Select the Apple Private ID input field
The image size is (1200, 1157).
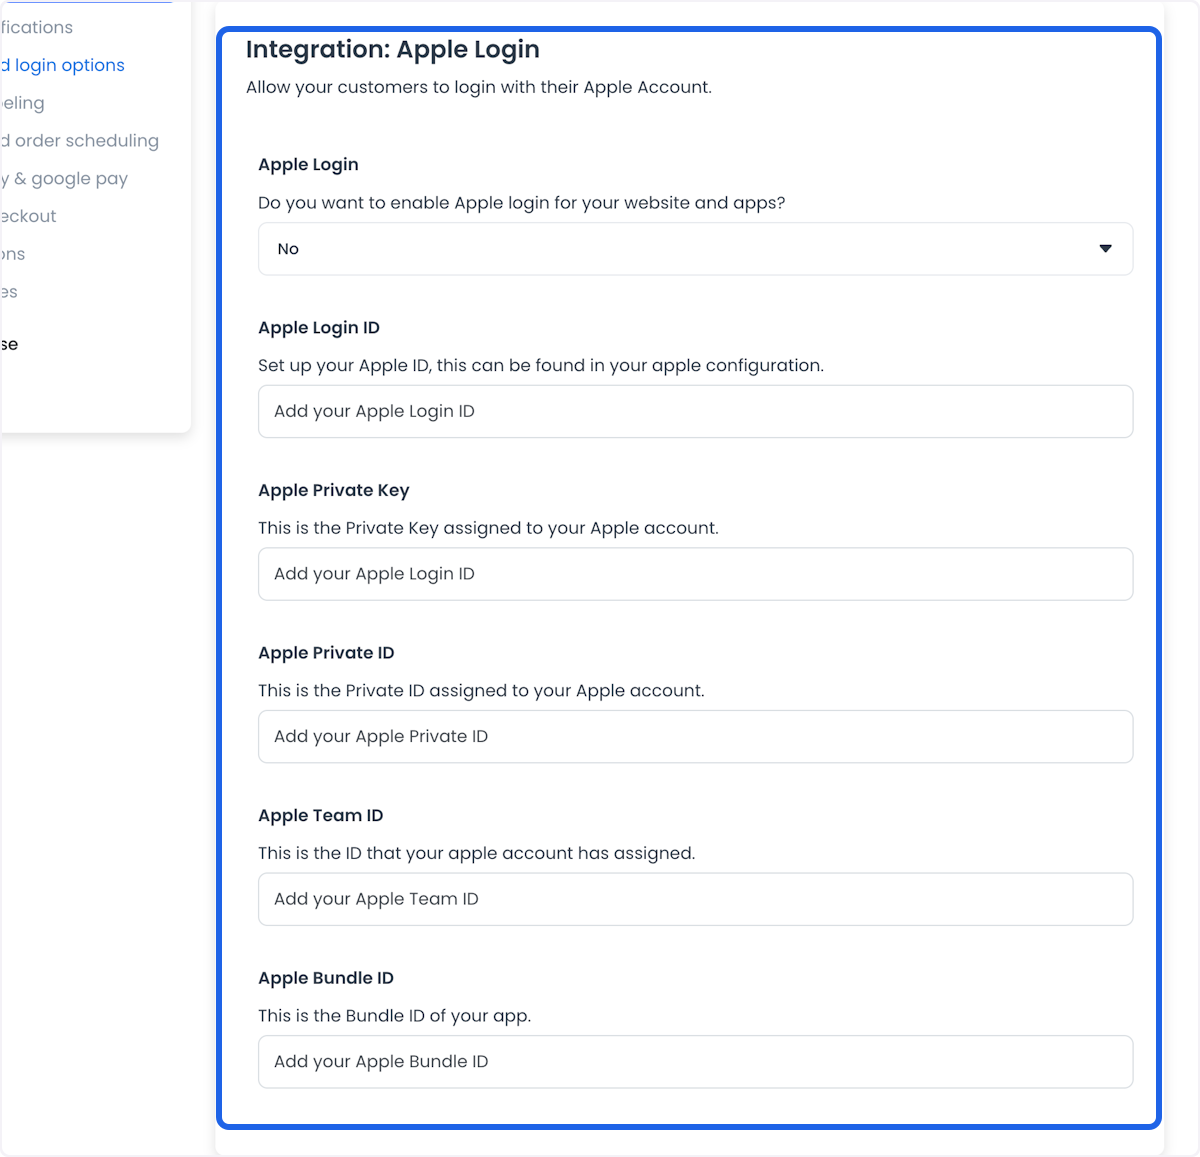coord(695,737)
